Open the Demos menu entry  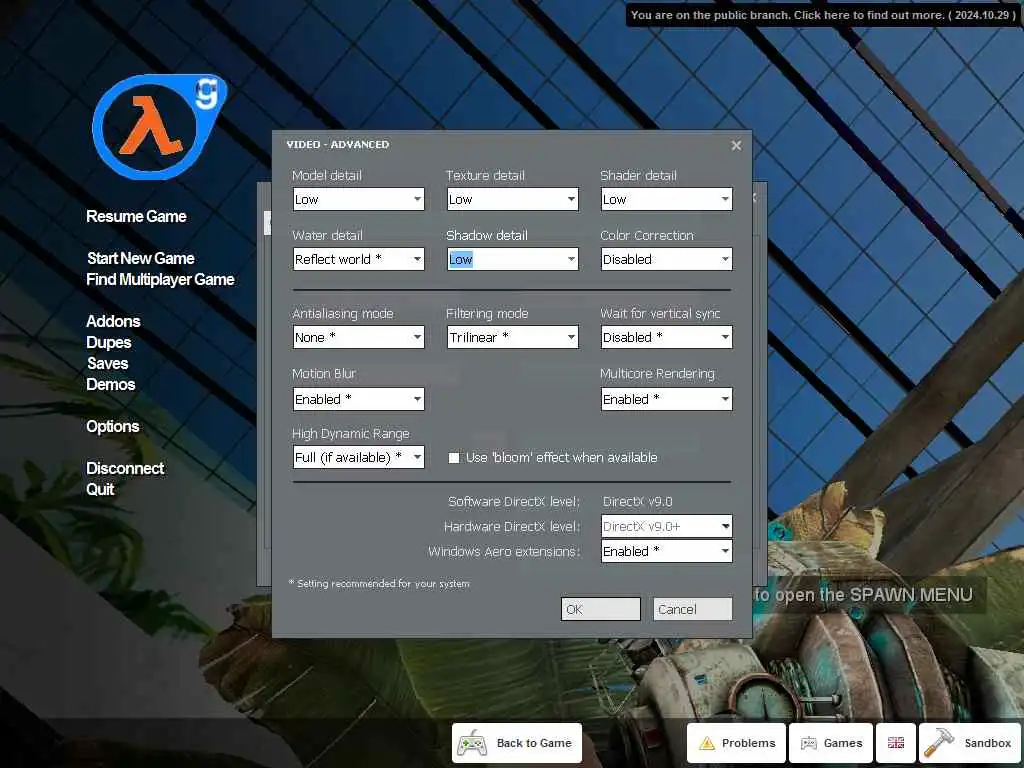[111, 384]
